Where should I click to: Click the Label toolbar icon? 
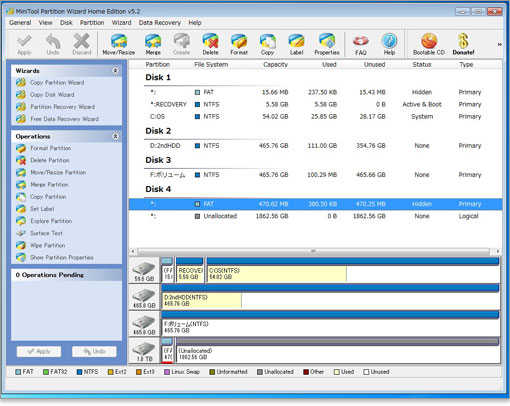coord(296,44)
